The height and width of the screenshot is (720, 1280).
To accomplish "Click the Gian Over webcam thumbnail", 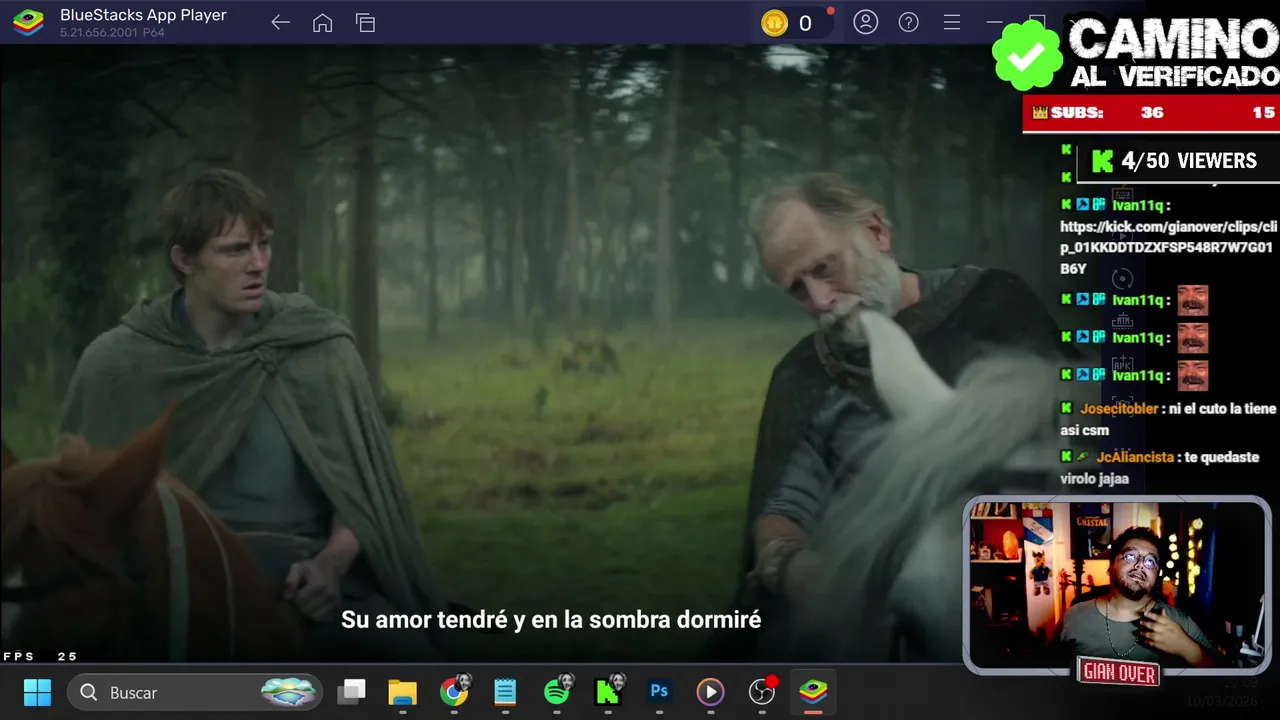I will pyautogui.click(x=1117, y=586).
